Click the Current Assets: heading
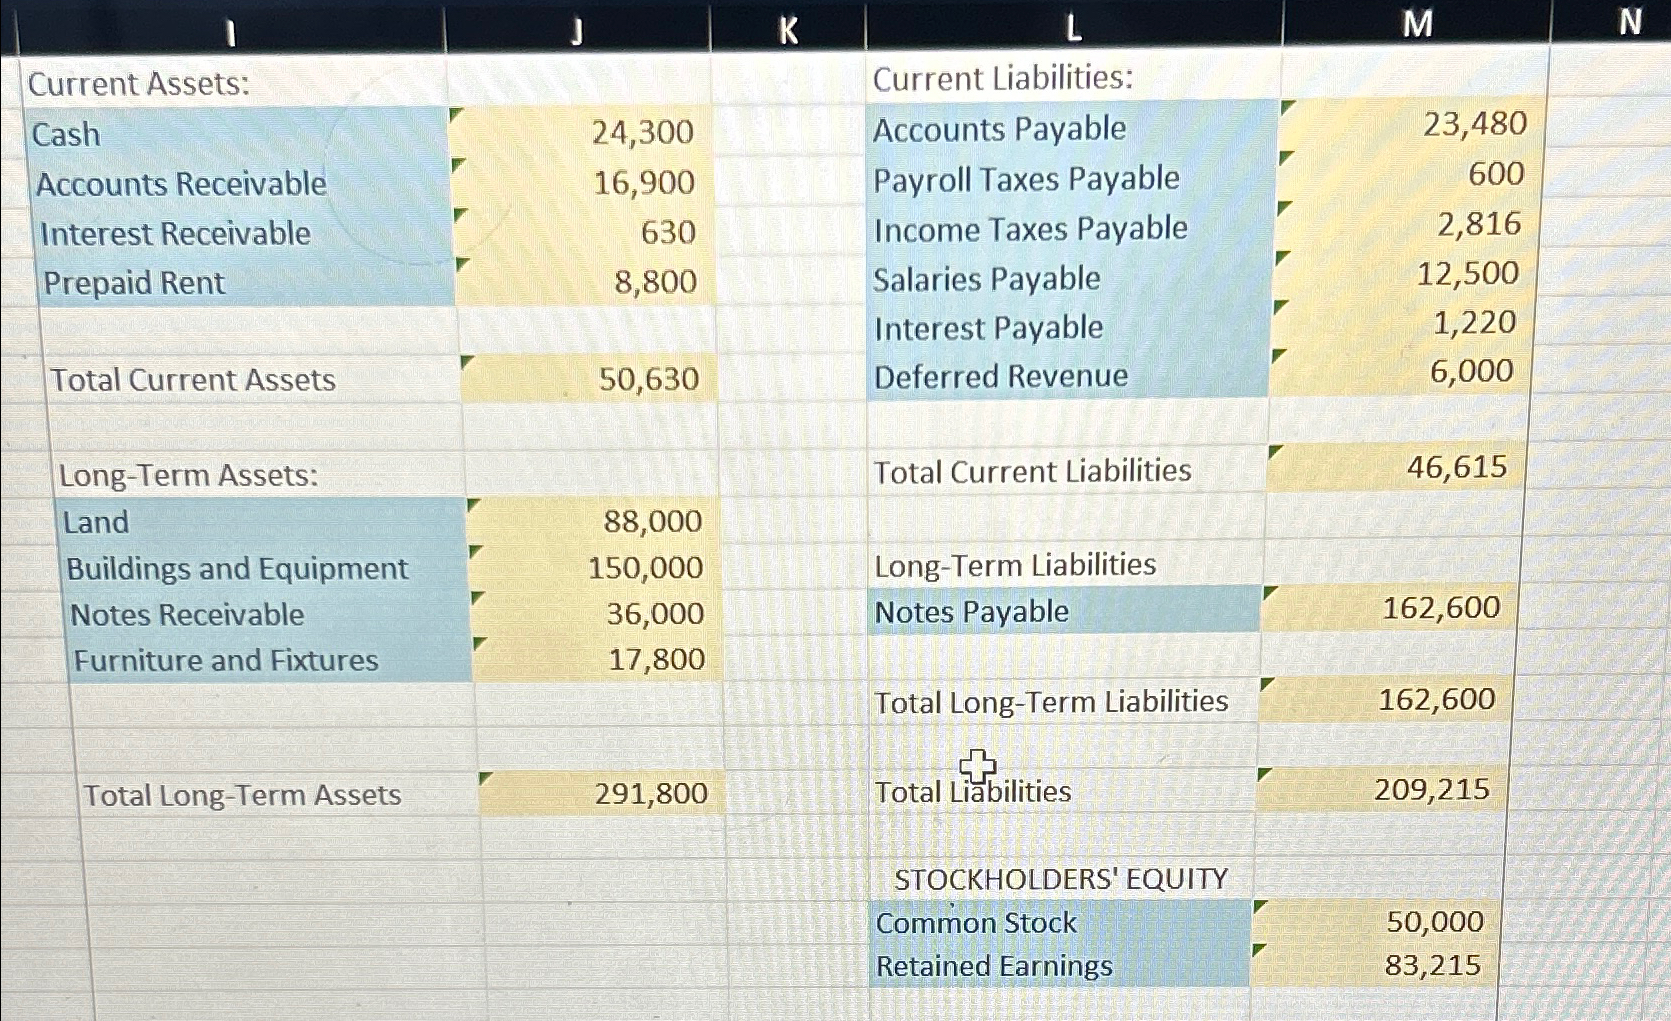This screenshot has height=1021, width=1671. click(x=139, y=84)
